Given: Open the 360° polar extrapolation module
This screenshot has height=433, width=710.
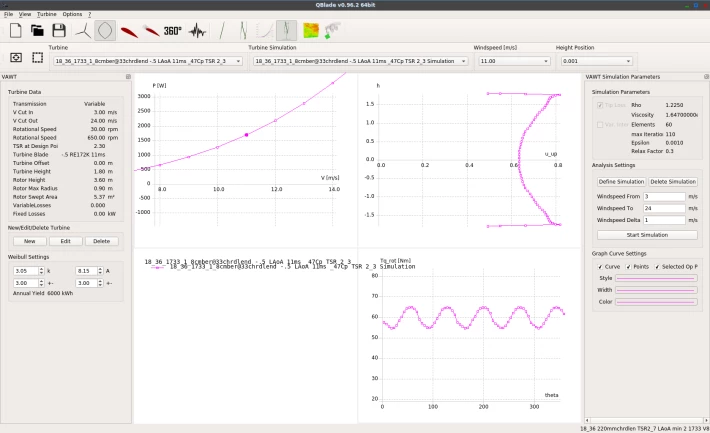Looking at the screenshot, I should coord(173,31).
